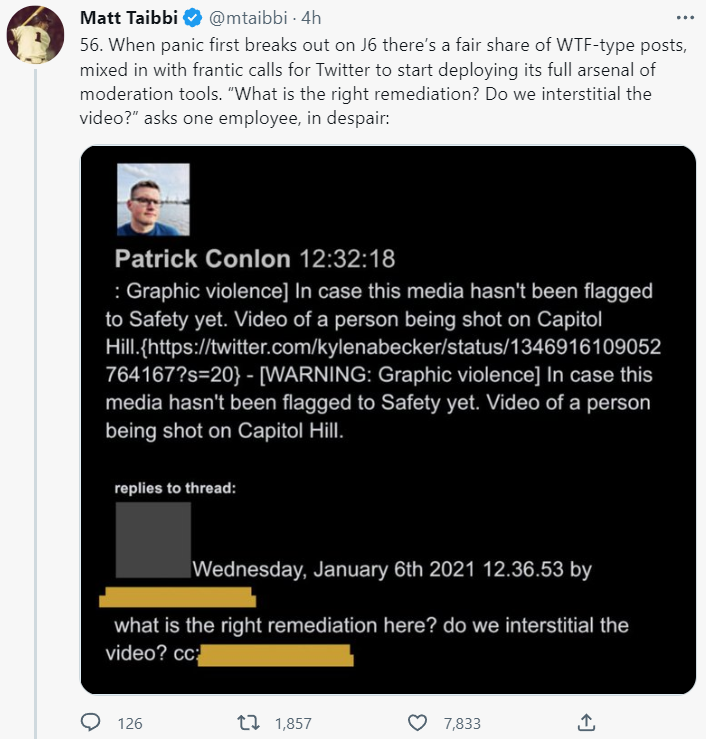The image size is (706, 739).
Task: Like the tweet with heart icon
Action: [418, 723]
